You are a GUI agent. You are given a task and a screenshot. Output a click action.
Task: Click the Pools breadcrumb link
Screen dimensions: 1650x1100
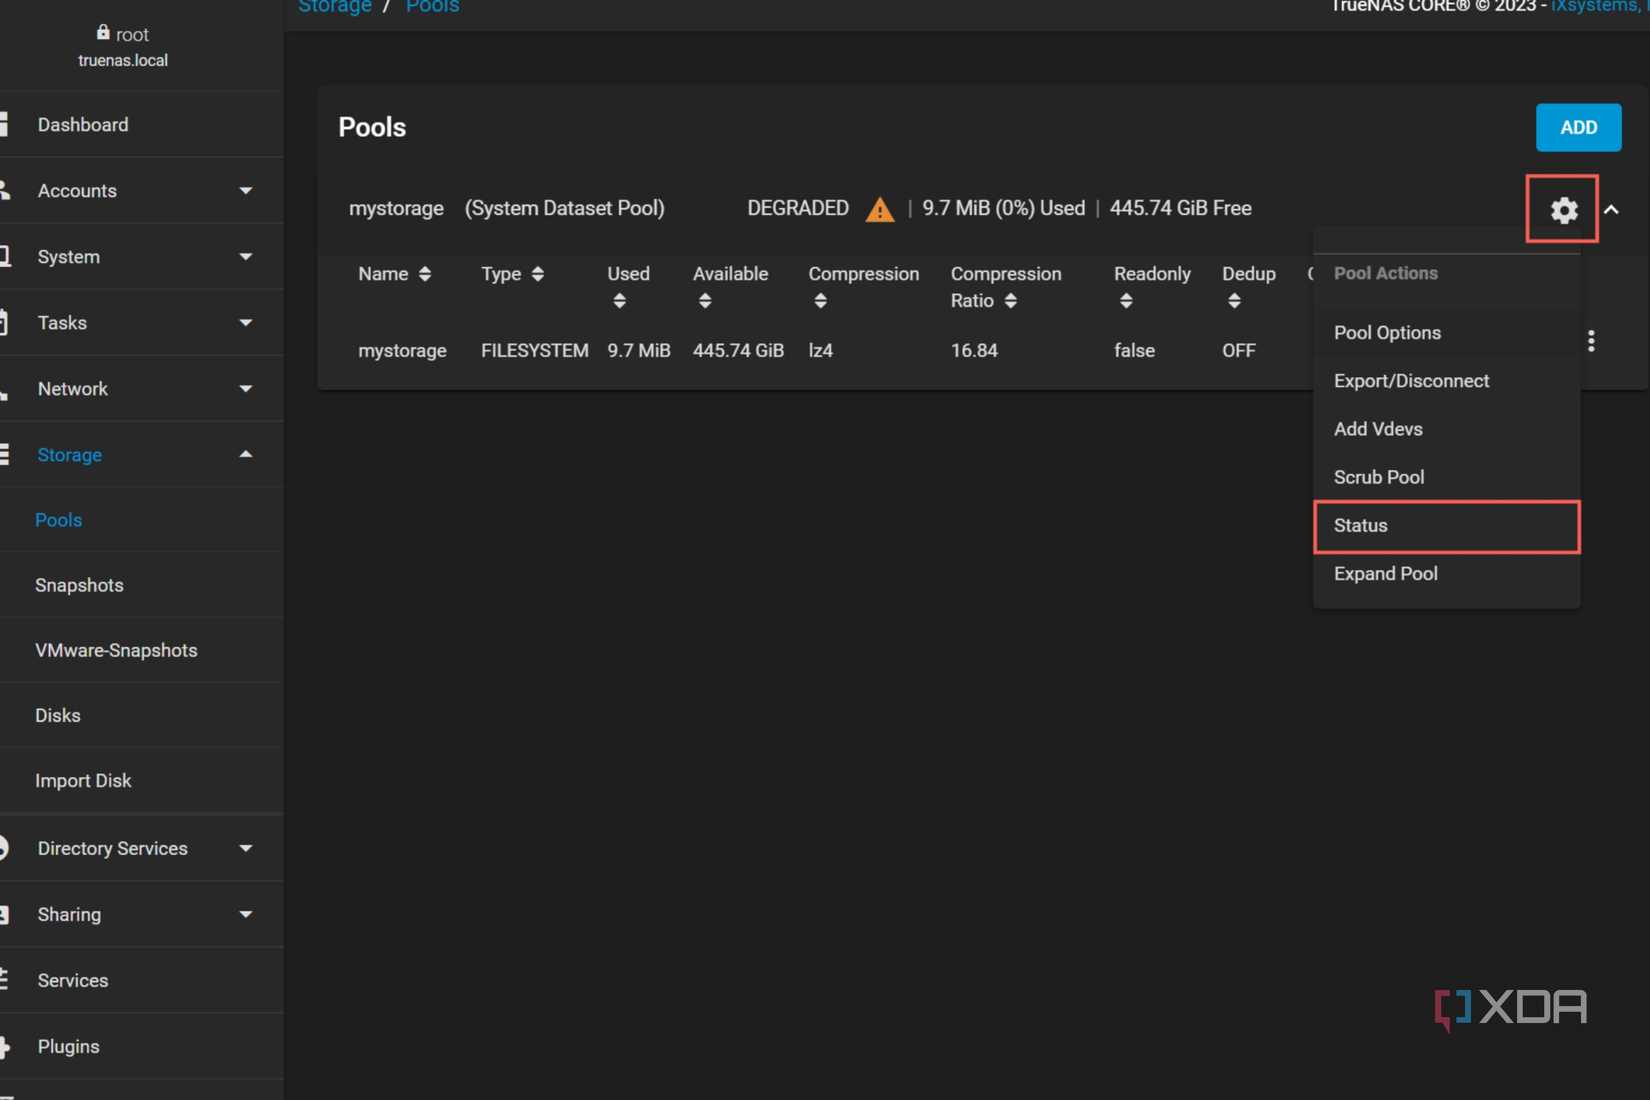coord(432,6)
